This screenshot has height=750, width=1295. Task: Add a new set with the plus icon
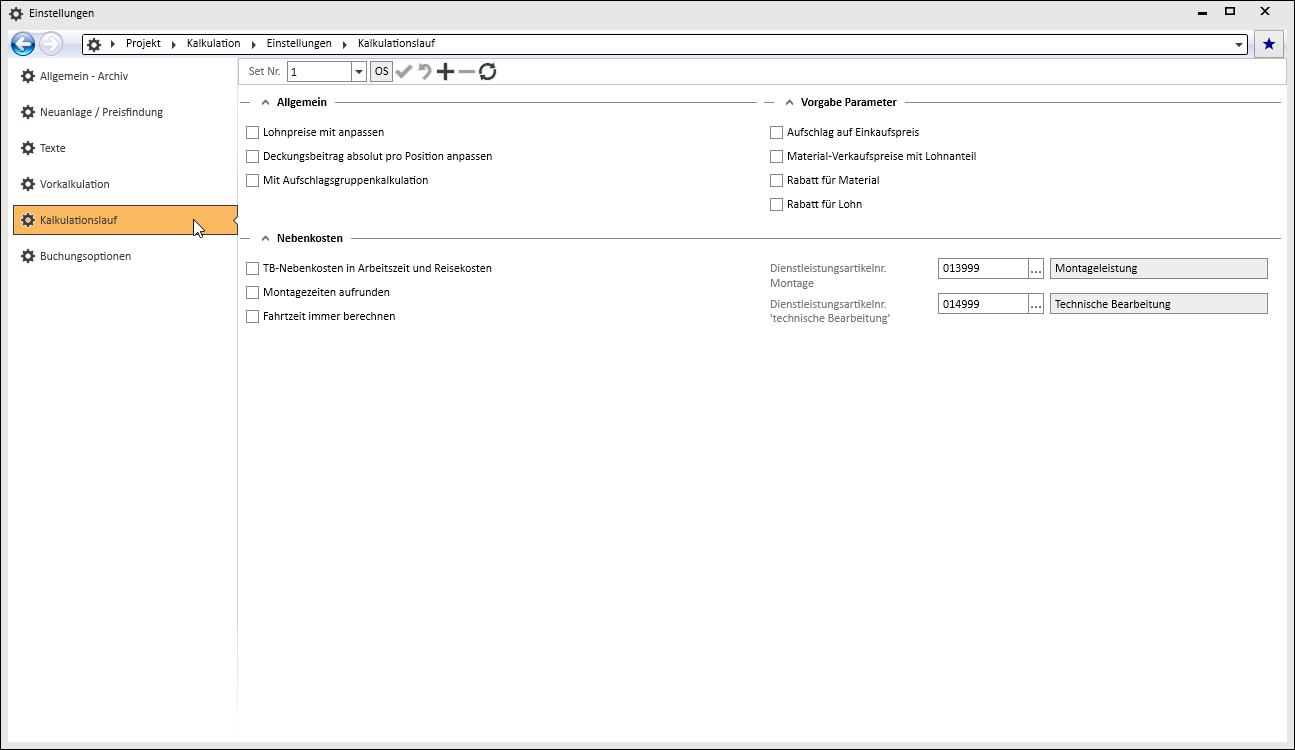pos(446,71)
